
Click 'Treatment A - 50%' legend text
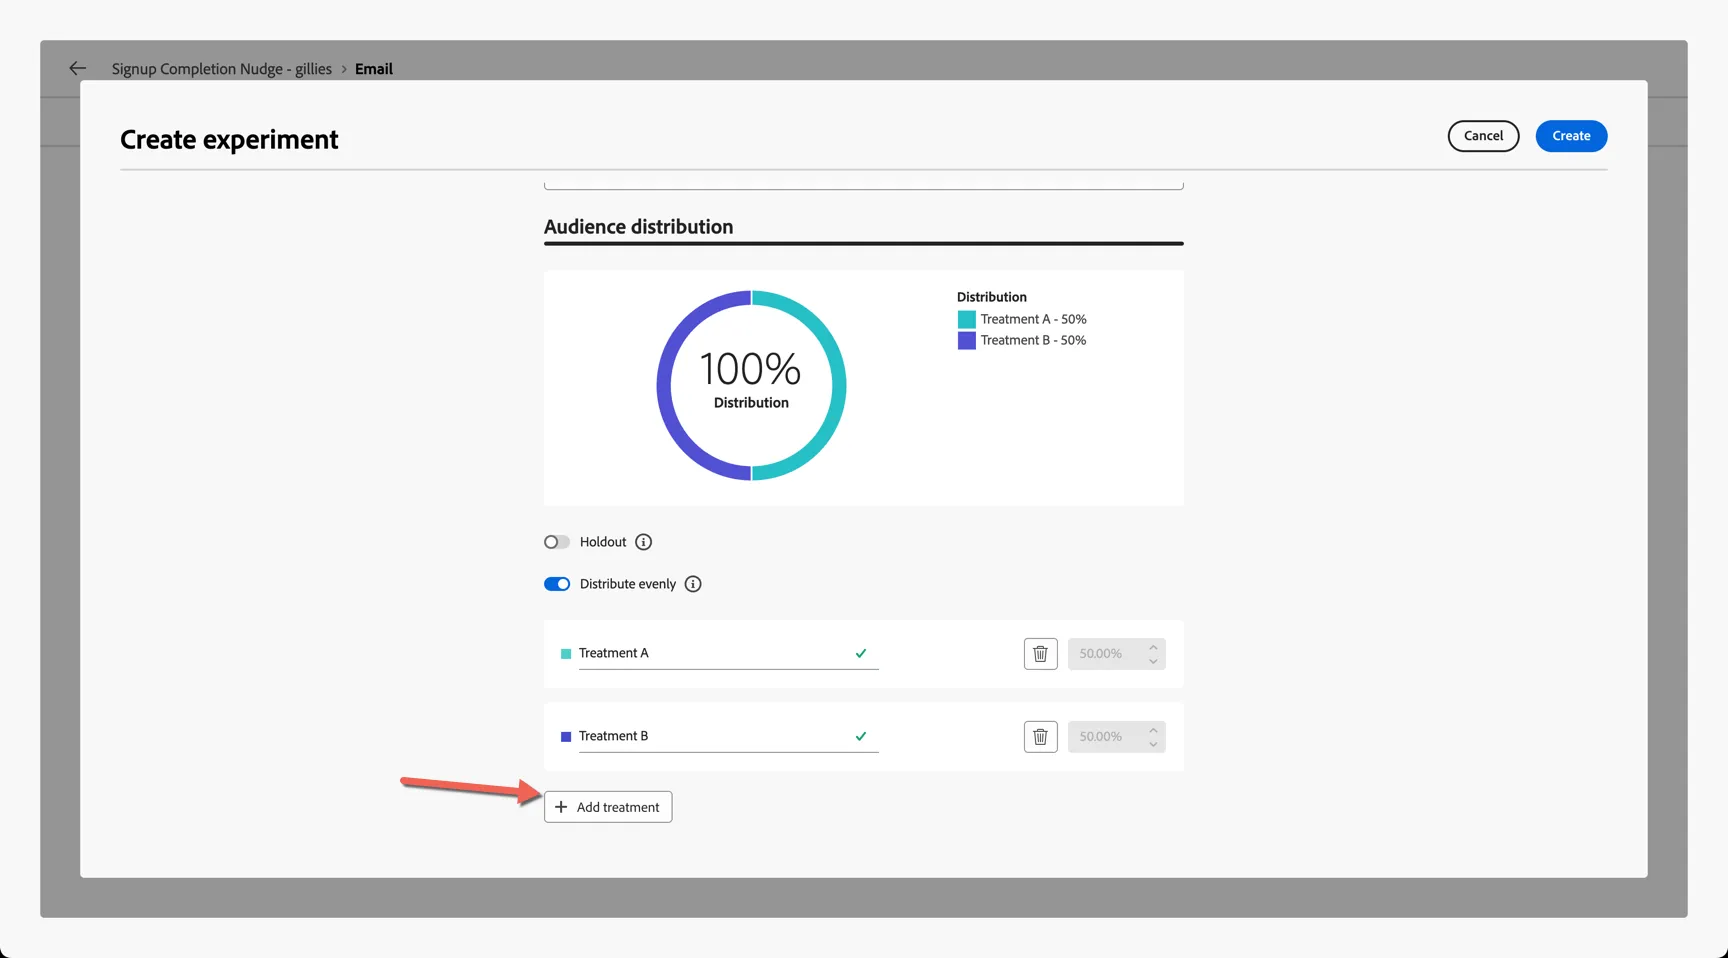[1033, 319]
